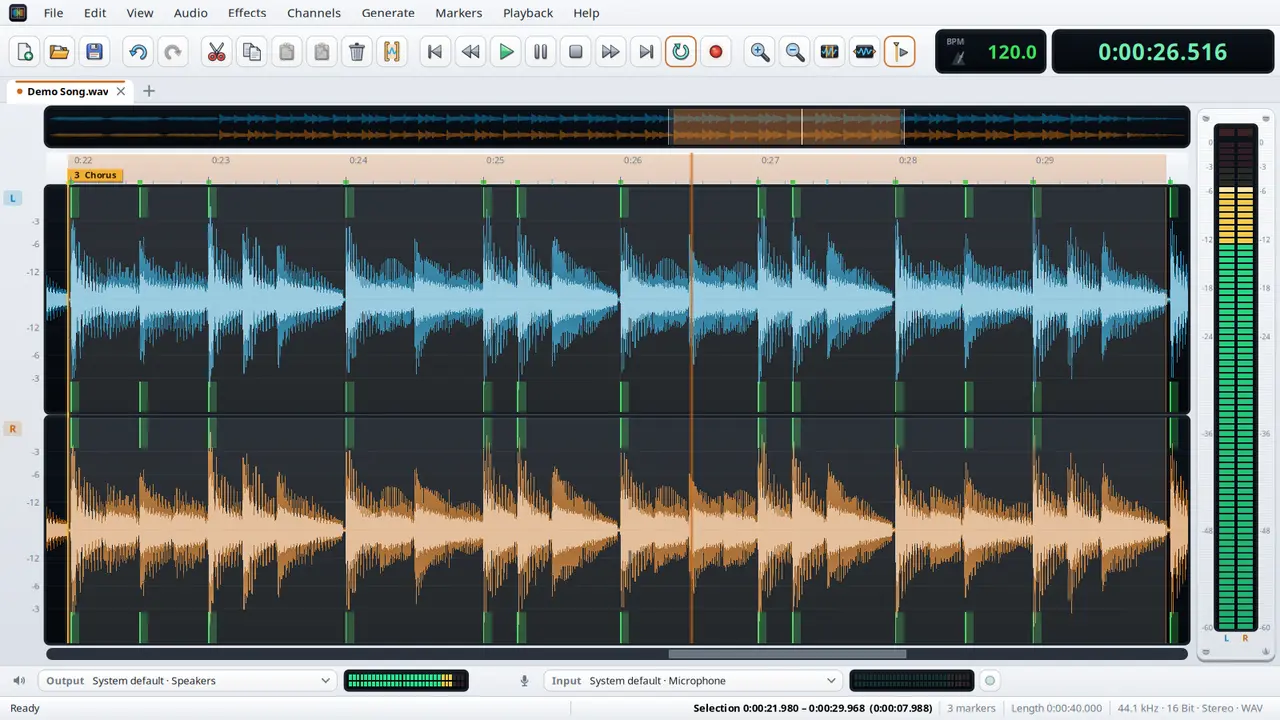Click the '3 markers' status bar entry
Screen dimensions: 1280x720
(971, 708)
